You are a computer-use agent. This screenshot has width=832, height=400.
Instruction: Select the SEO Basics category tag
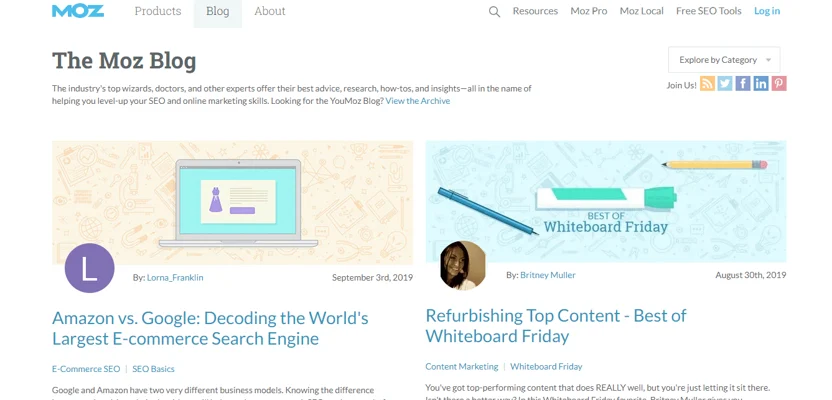click(x=153, y=369)
